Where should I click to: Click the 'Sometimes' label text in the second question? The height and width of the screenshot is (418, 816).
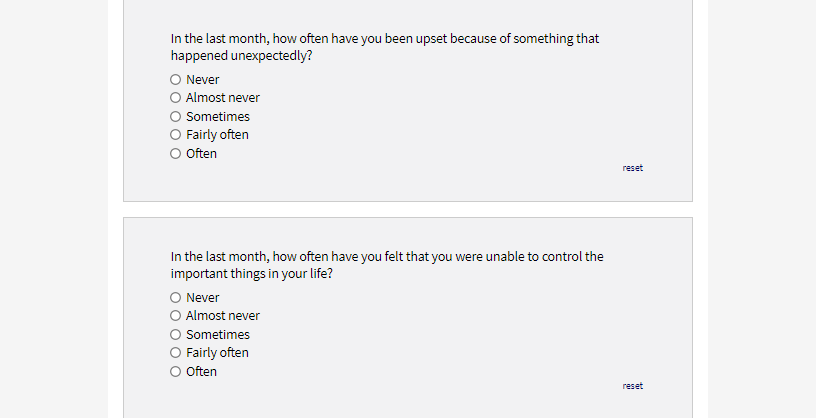[218, 335]
